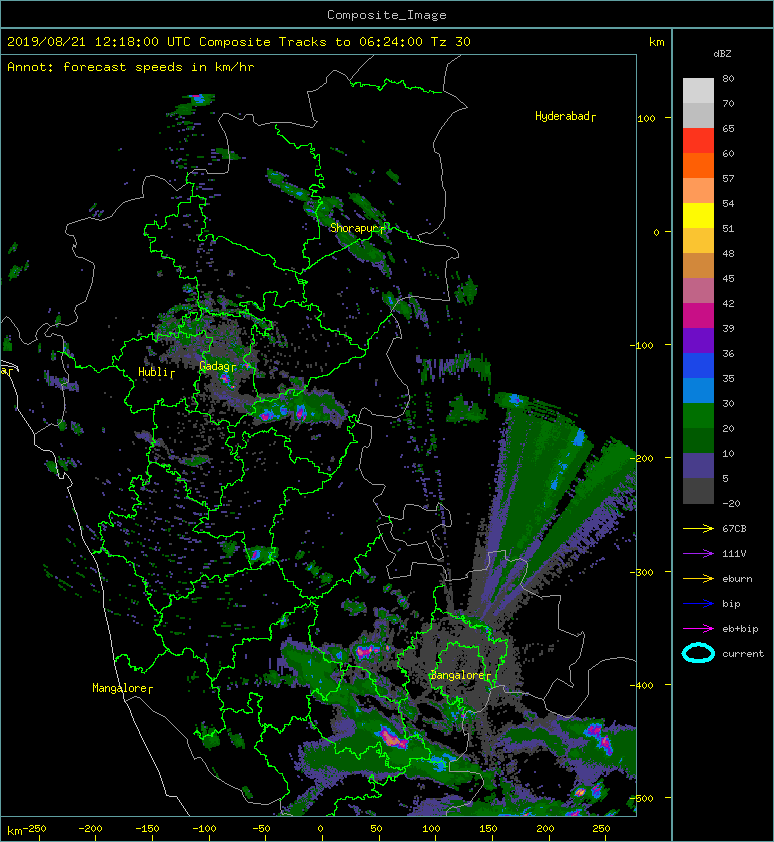Select the tan 48 dBZ swatch
This screenshot has height=842, width=774.
698,265
